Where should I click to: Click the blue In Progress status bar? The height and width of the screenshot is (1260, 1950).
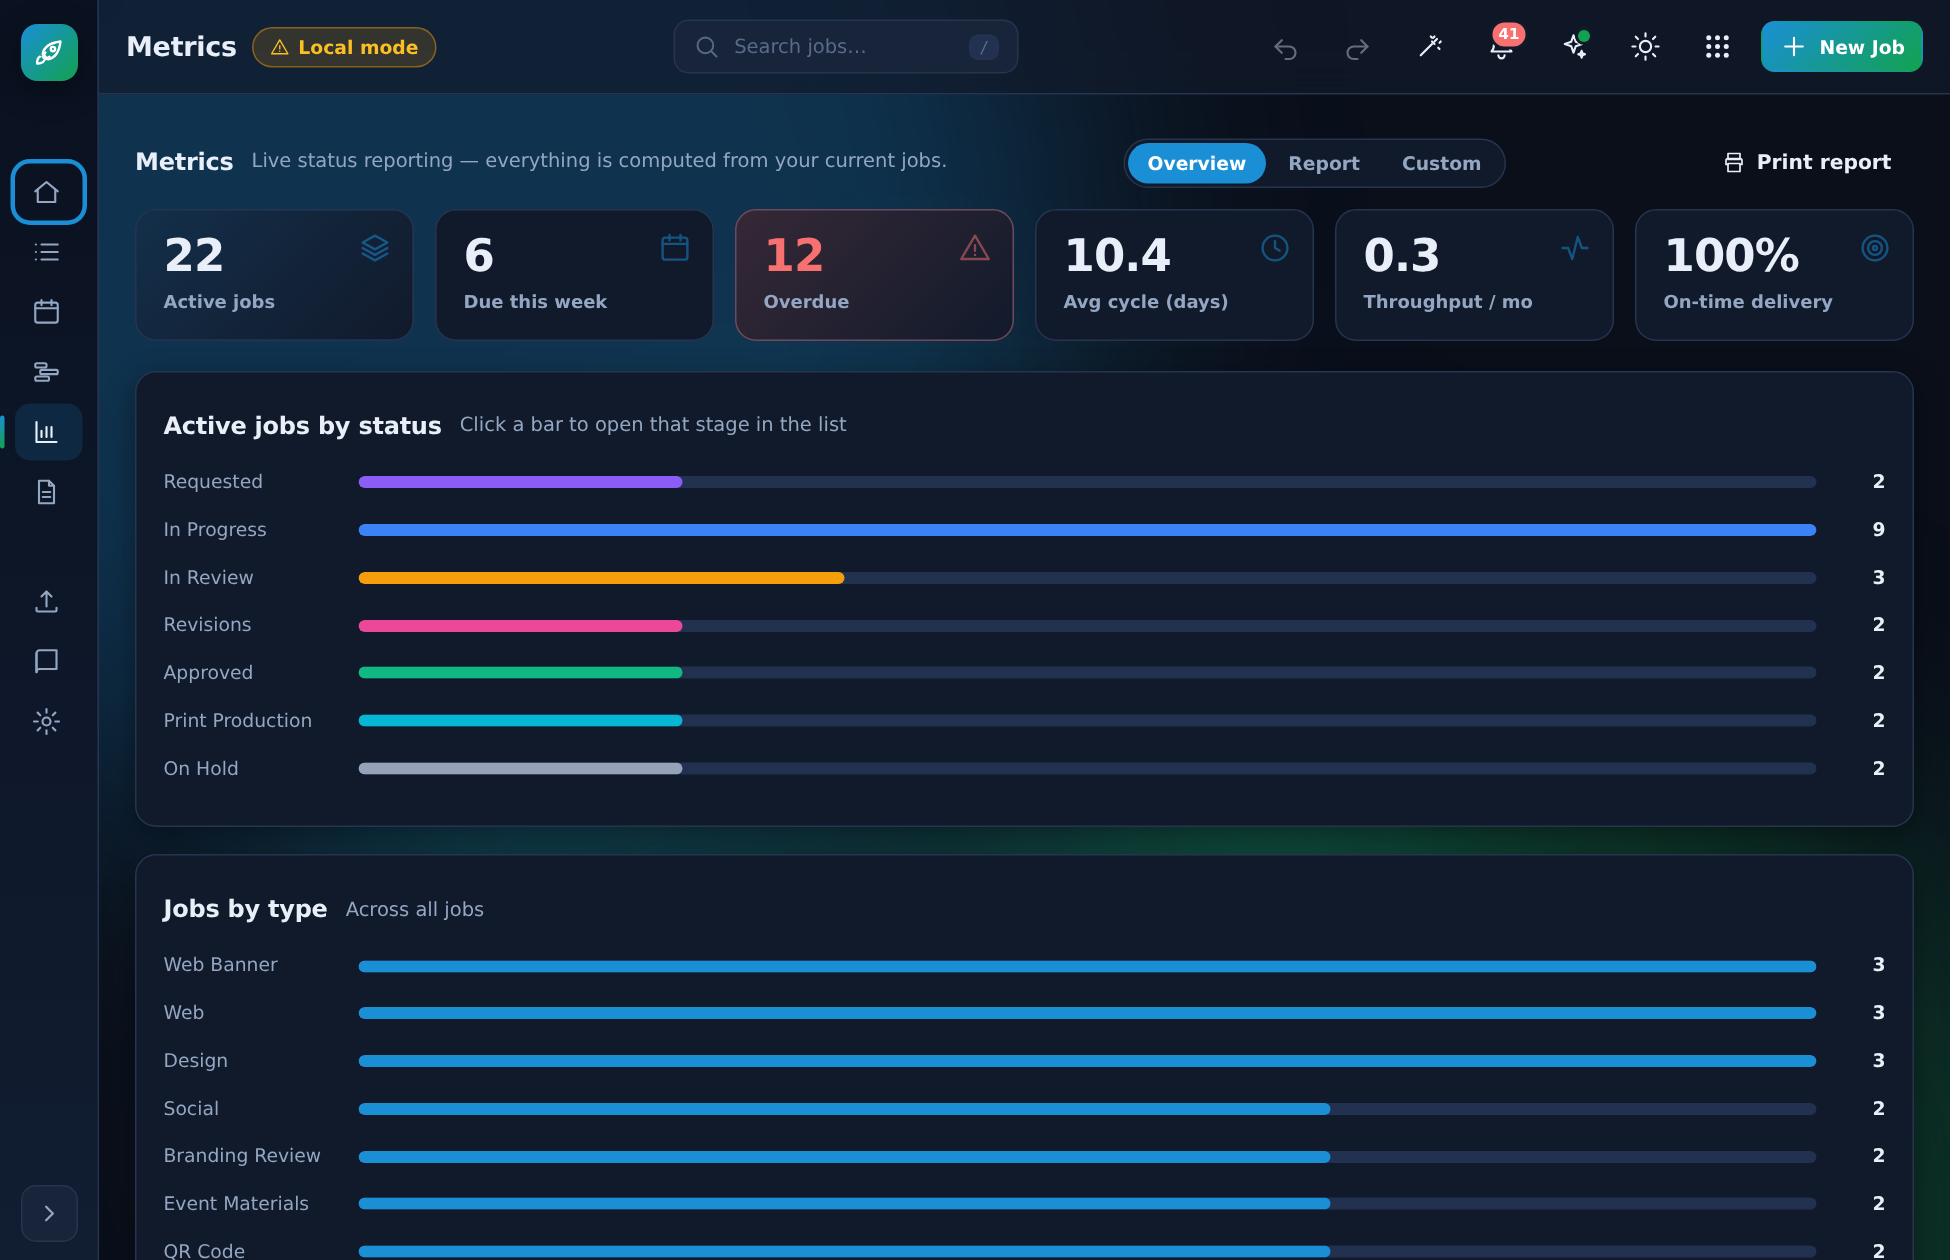pyautogui.click(x=1087, y=530)
